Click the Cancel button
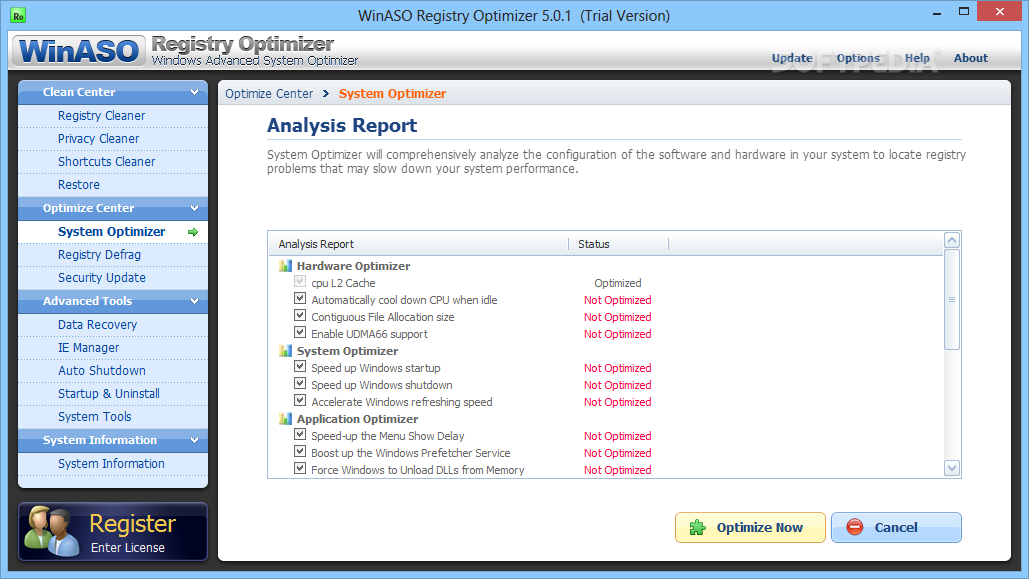Viewport: 1029px width, 579px height. click(896, 527)
